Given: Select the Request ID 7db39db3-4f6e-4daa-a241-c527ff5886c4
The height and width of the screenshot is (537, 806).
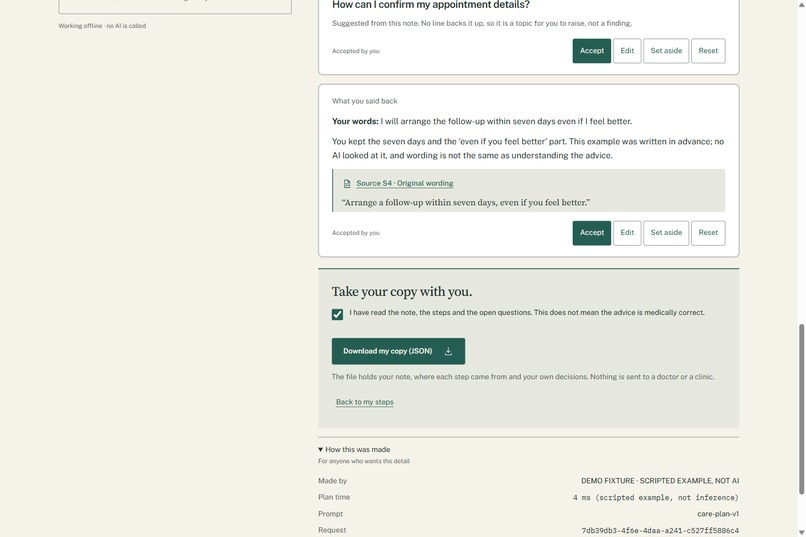Looking at the screenshot, I should [660, 530].
